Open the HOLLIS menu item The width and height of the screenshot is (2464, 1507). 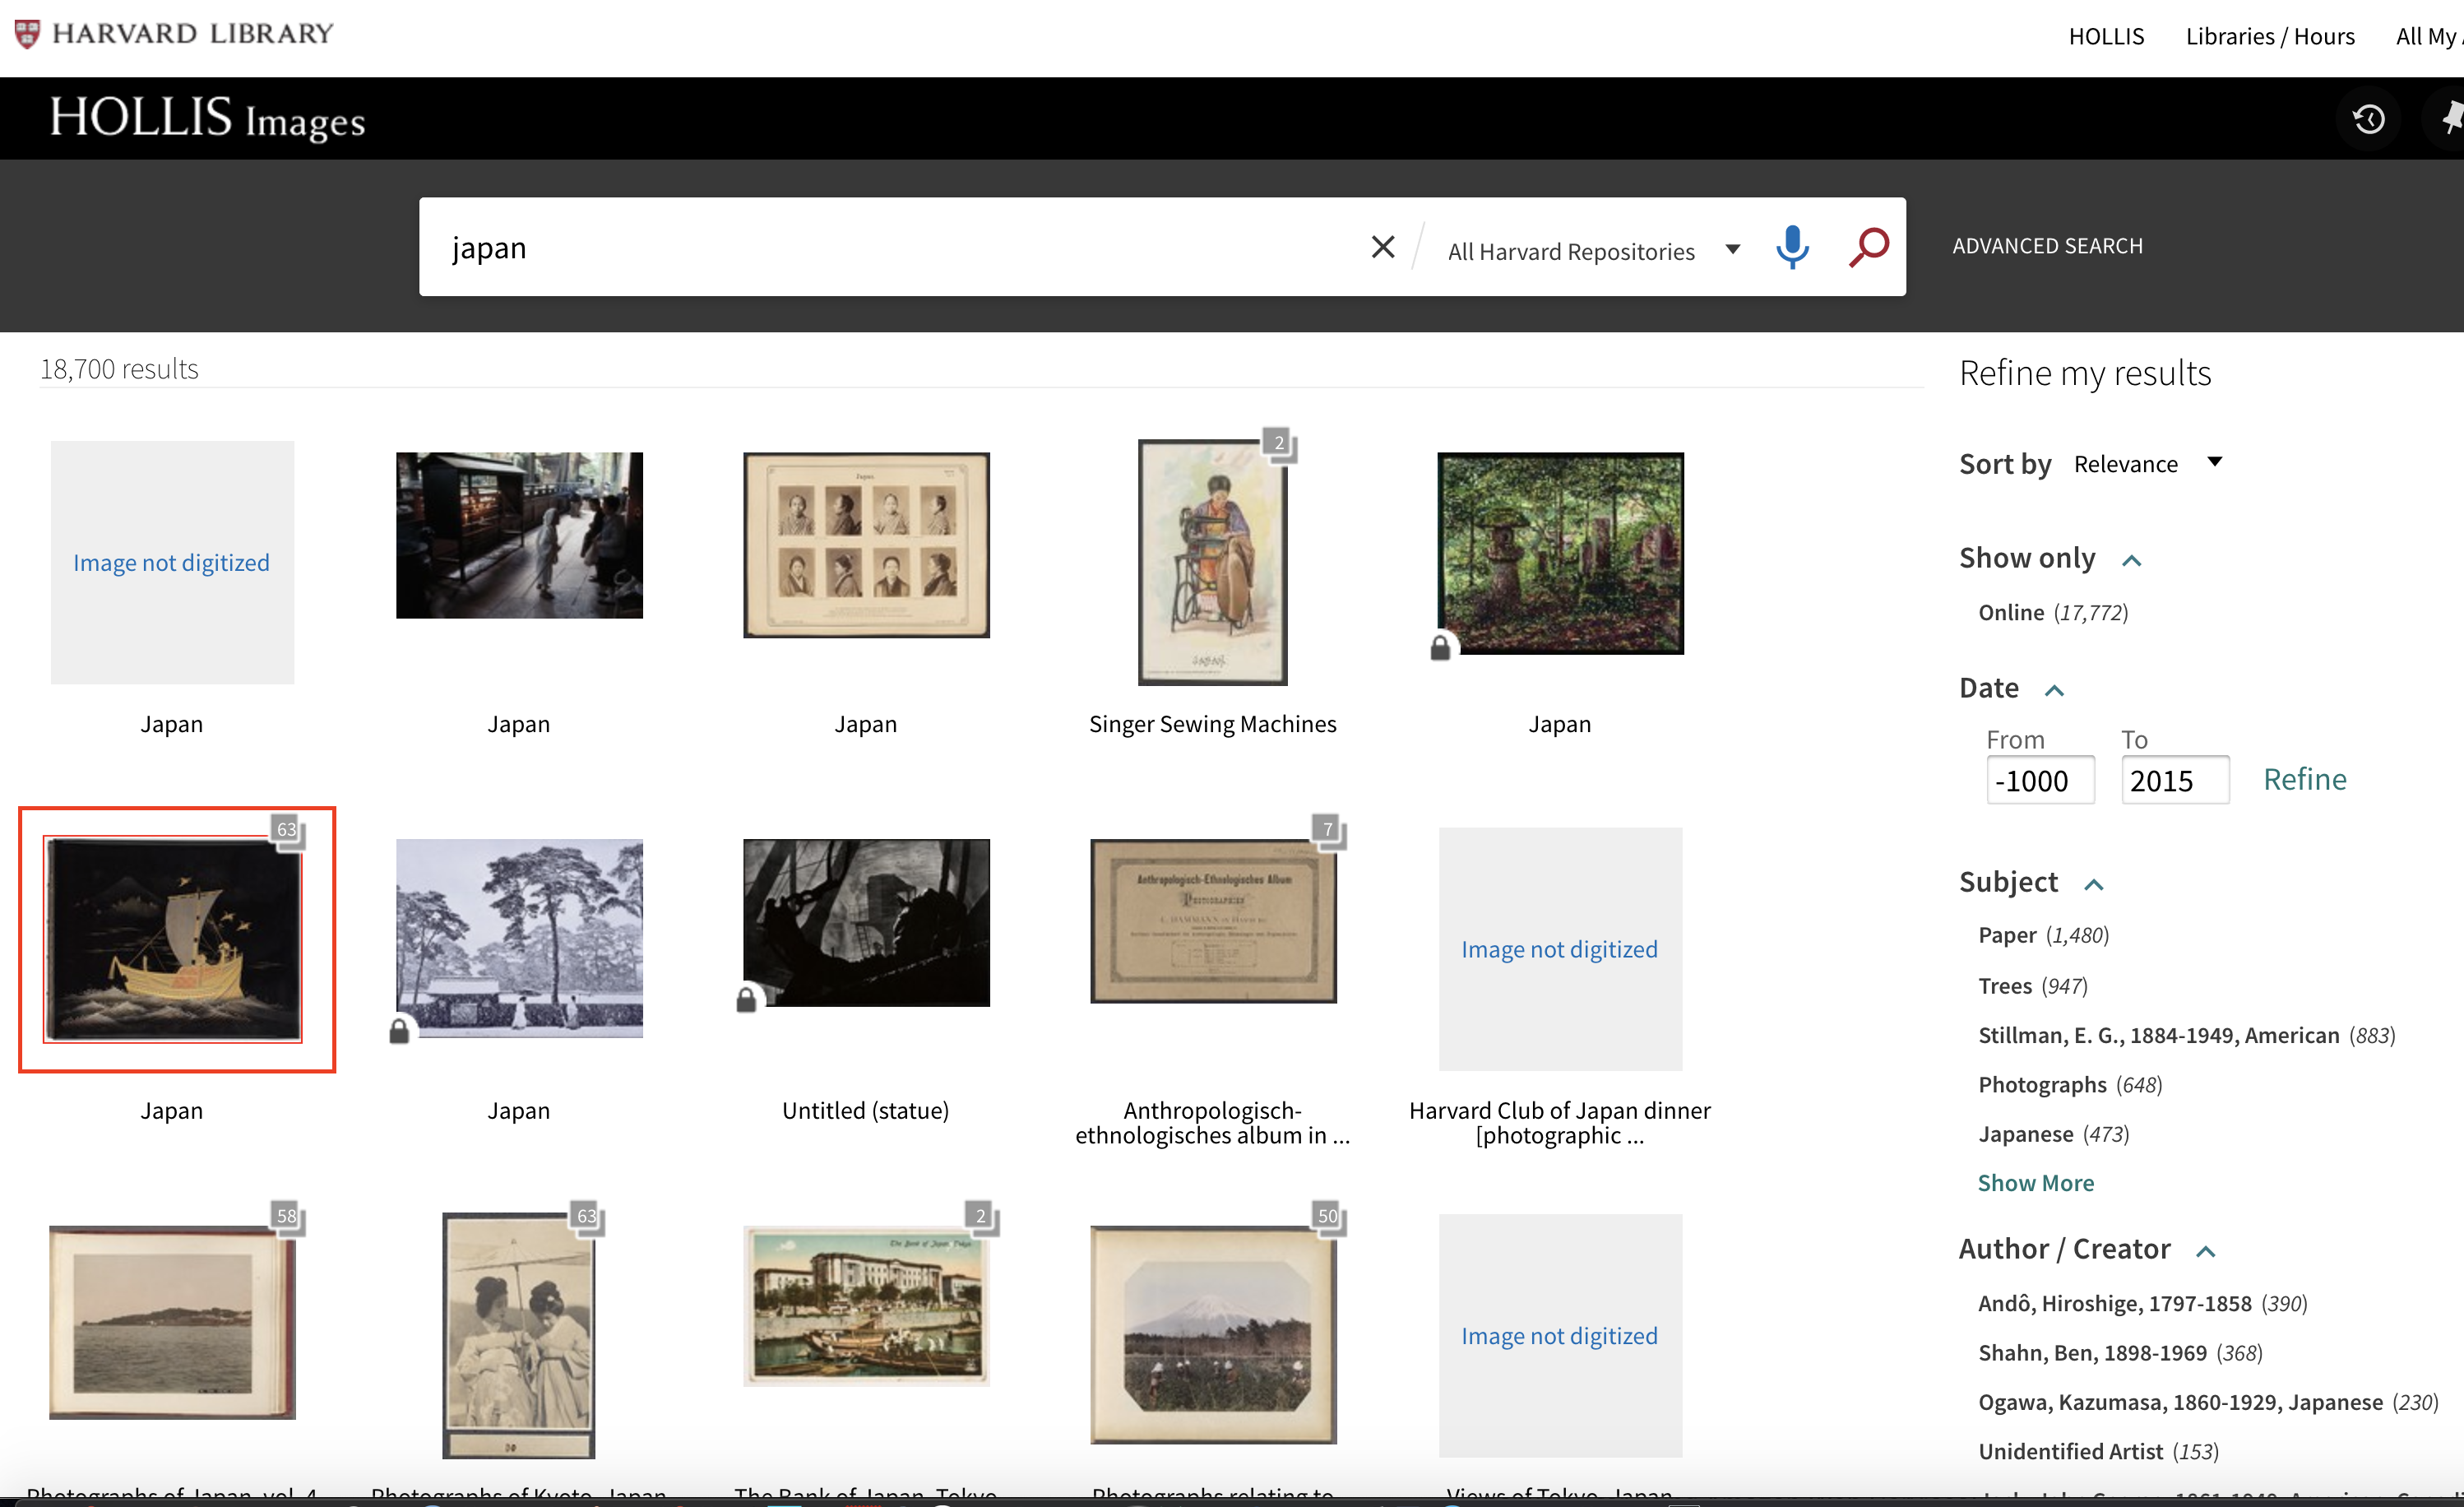(2106, 36)
